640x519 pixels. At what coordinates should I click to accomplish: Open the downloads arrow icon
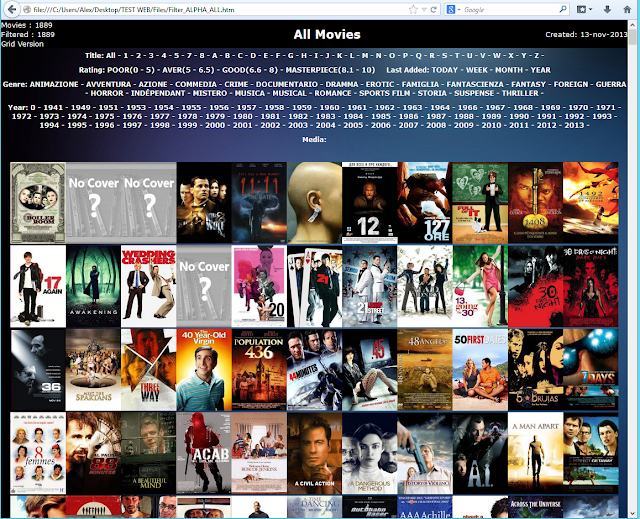click(x=607, y=9)
